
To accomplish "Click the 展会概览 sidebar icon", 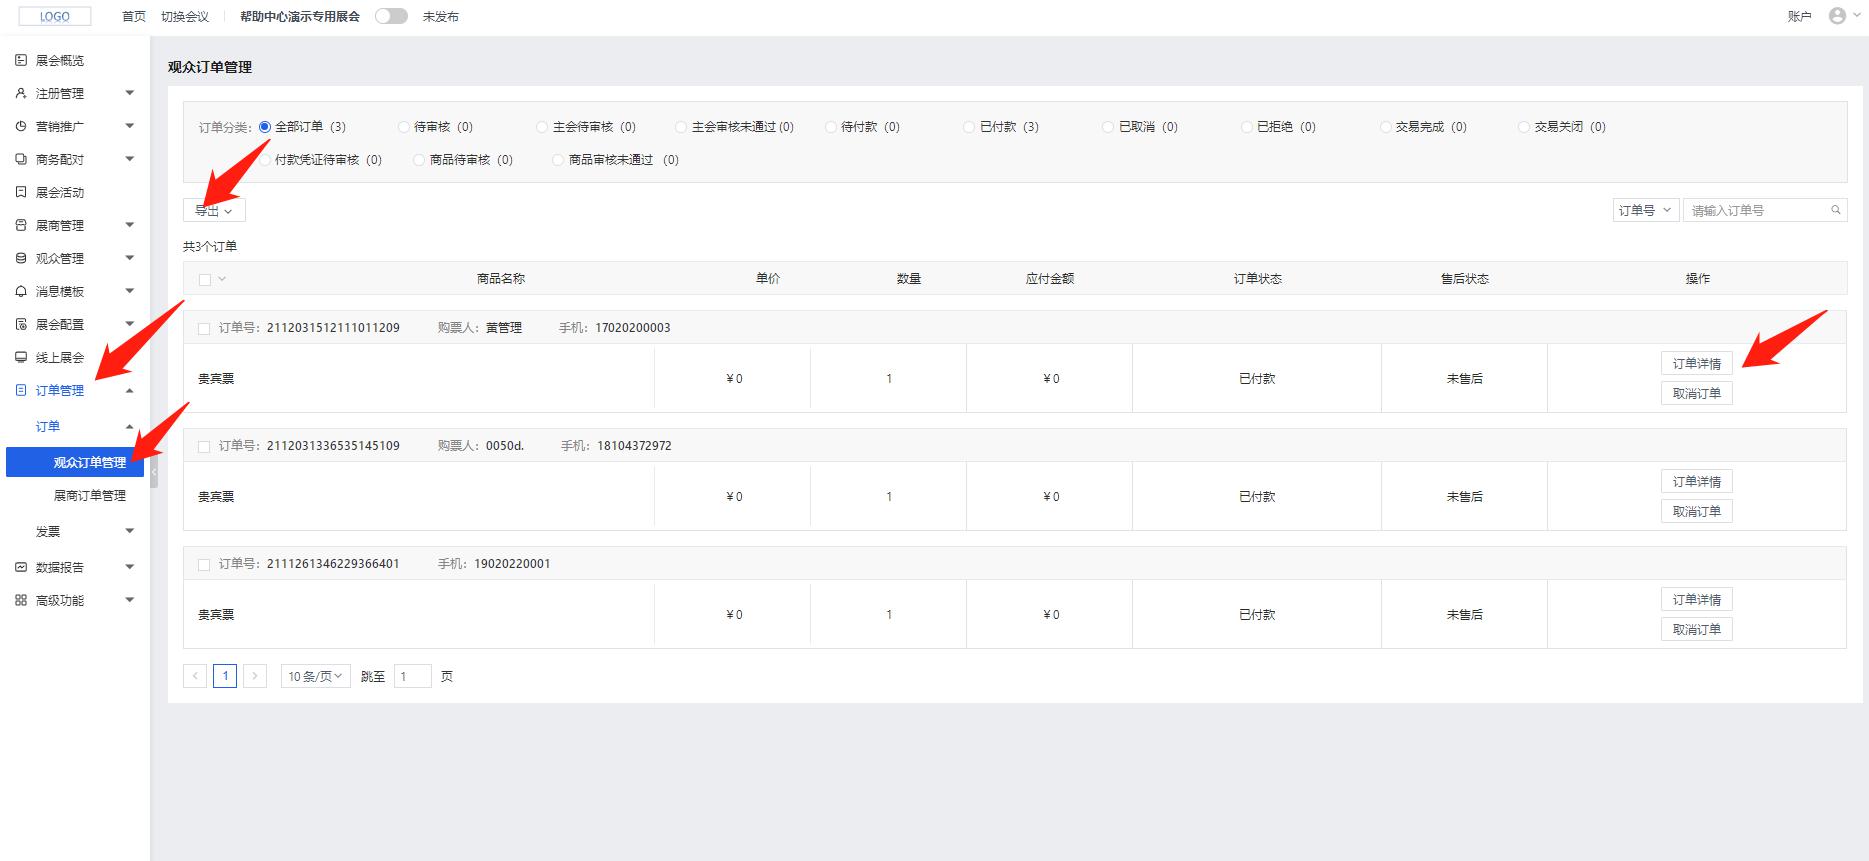I will [21, 61].
